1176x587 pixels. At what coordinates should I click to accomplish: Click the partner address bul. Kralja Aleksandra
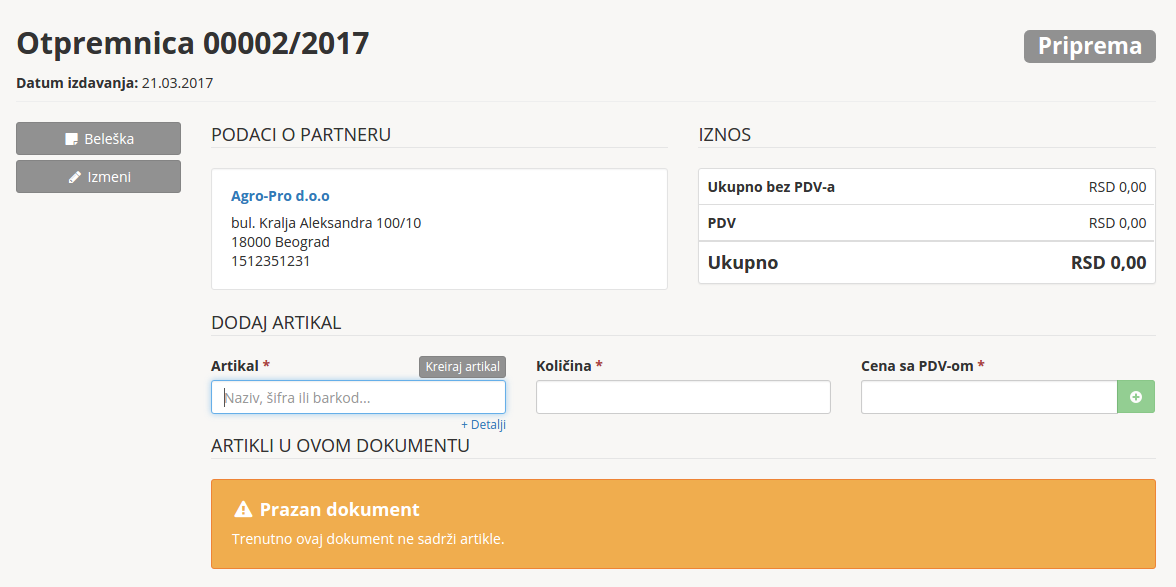point(326,223)
